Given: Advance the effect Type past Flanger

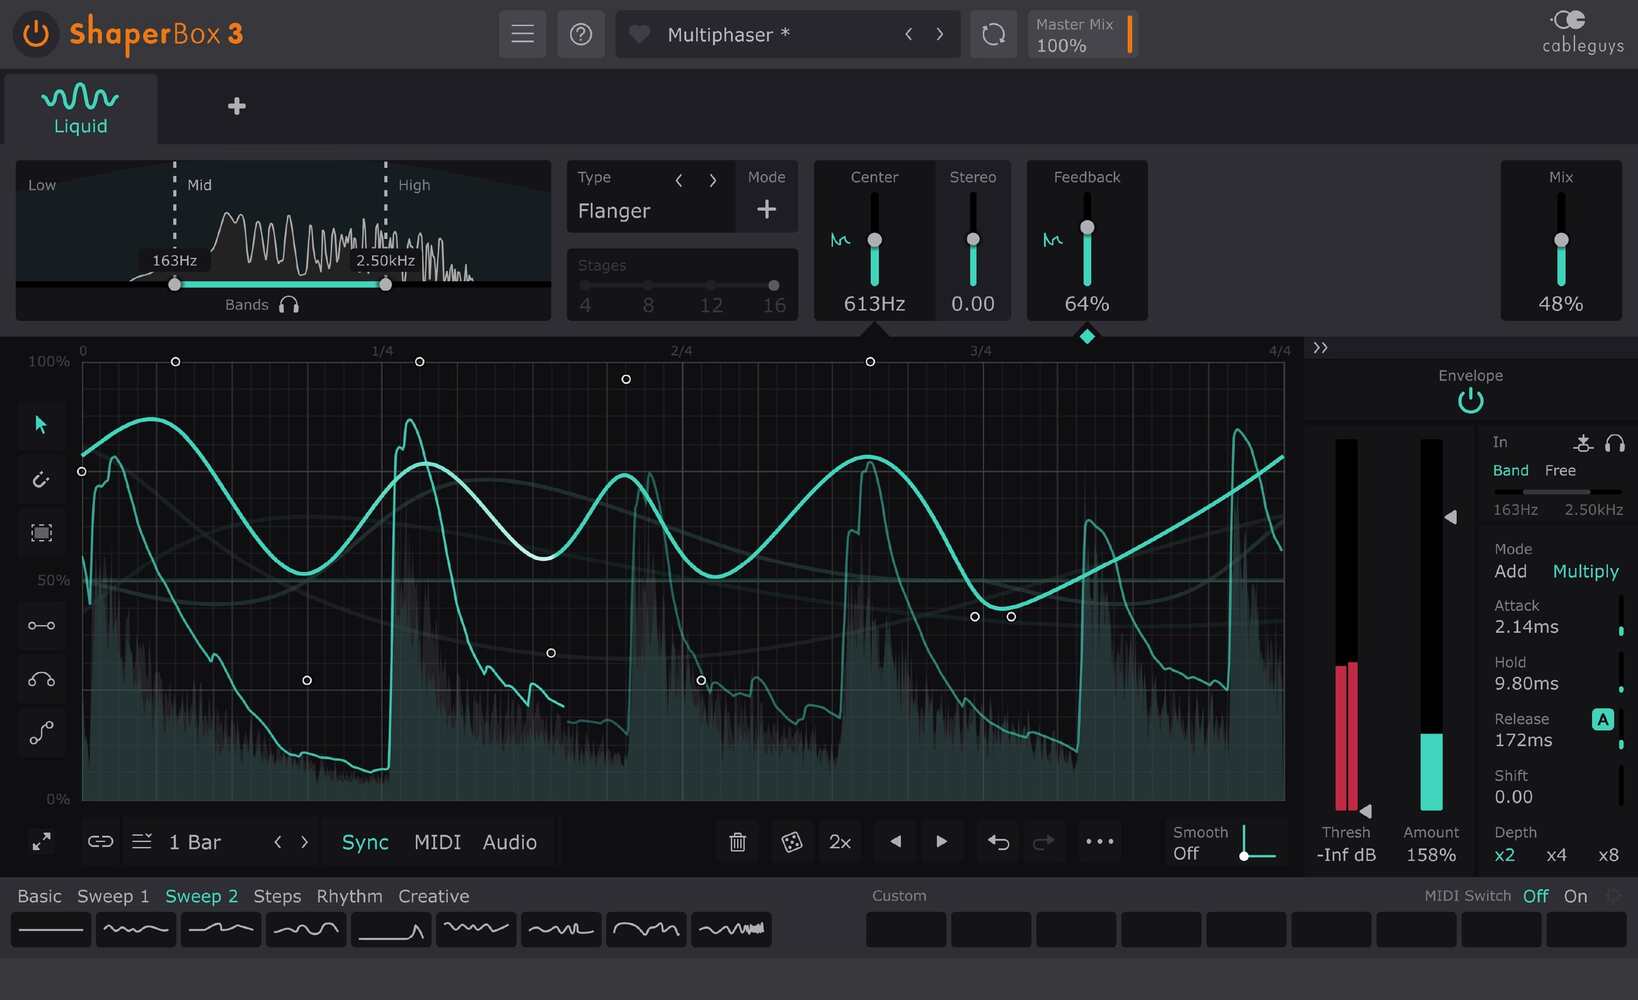Looking at the screenshot, I should 713,180.
